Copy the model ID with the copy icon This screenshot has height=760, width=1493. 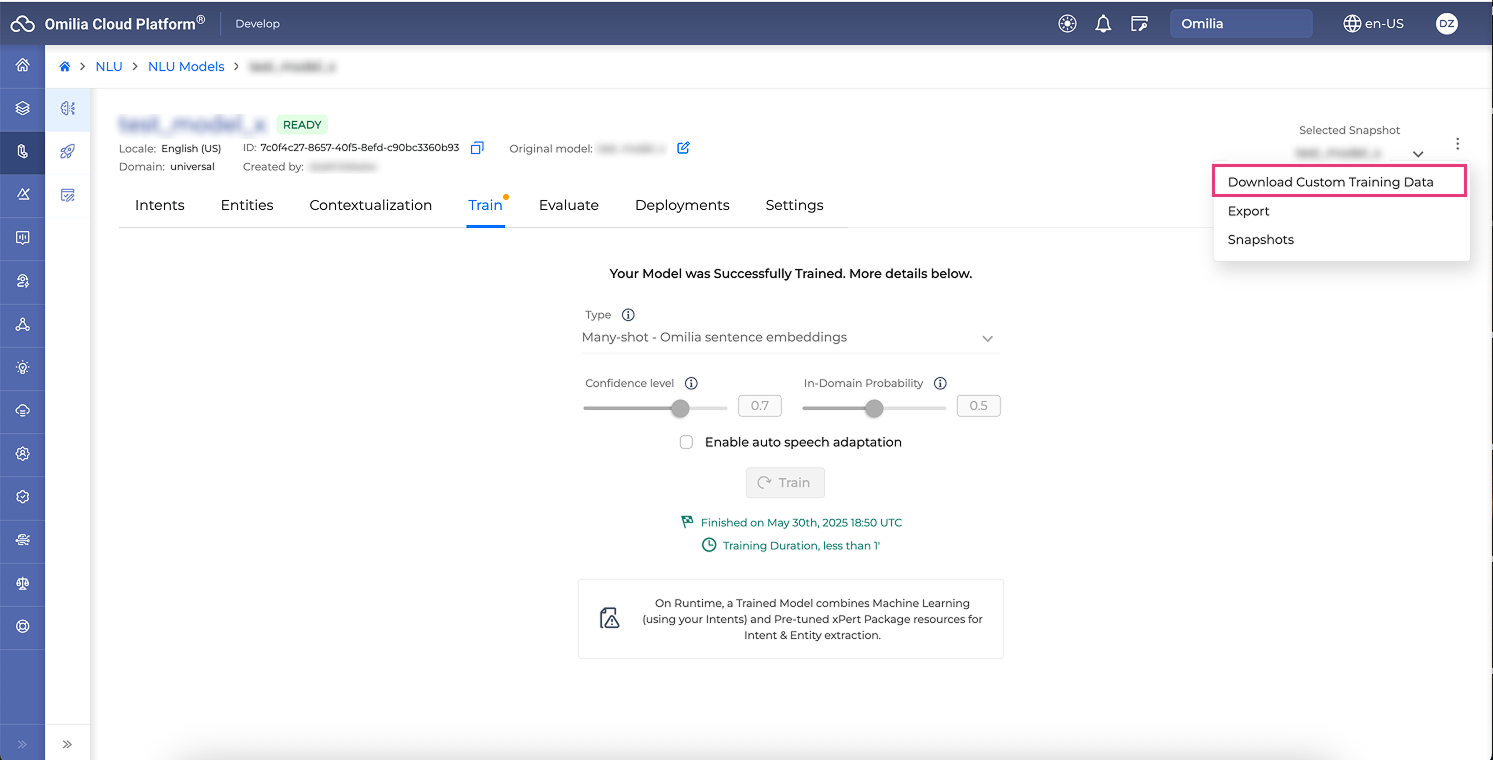[477, 148]
